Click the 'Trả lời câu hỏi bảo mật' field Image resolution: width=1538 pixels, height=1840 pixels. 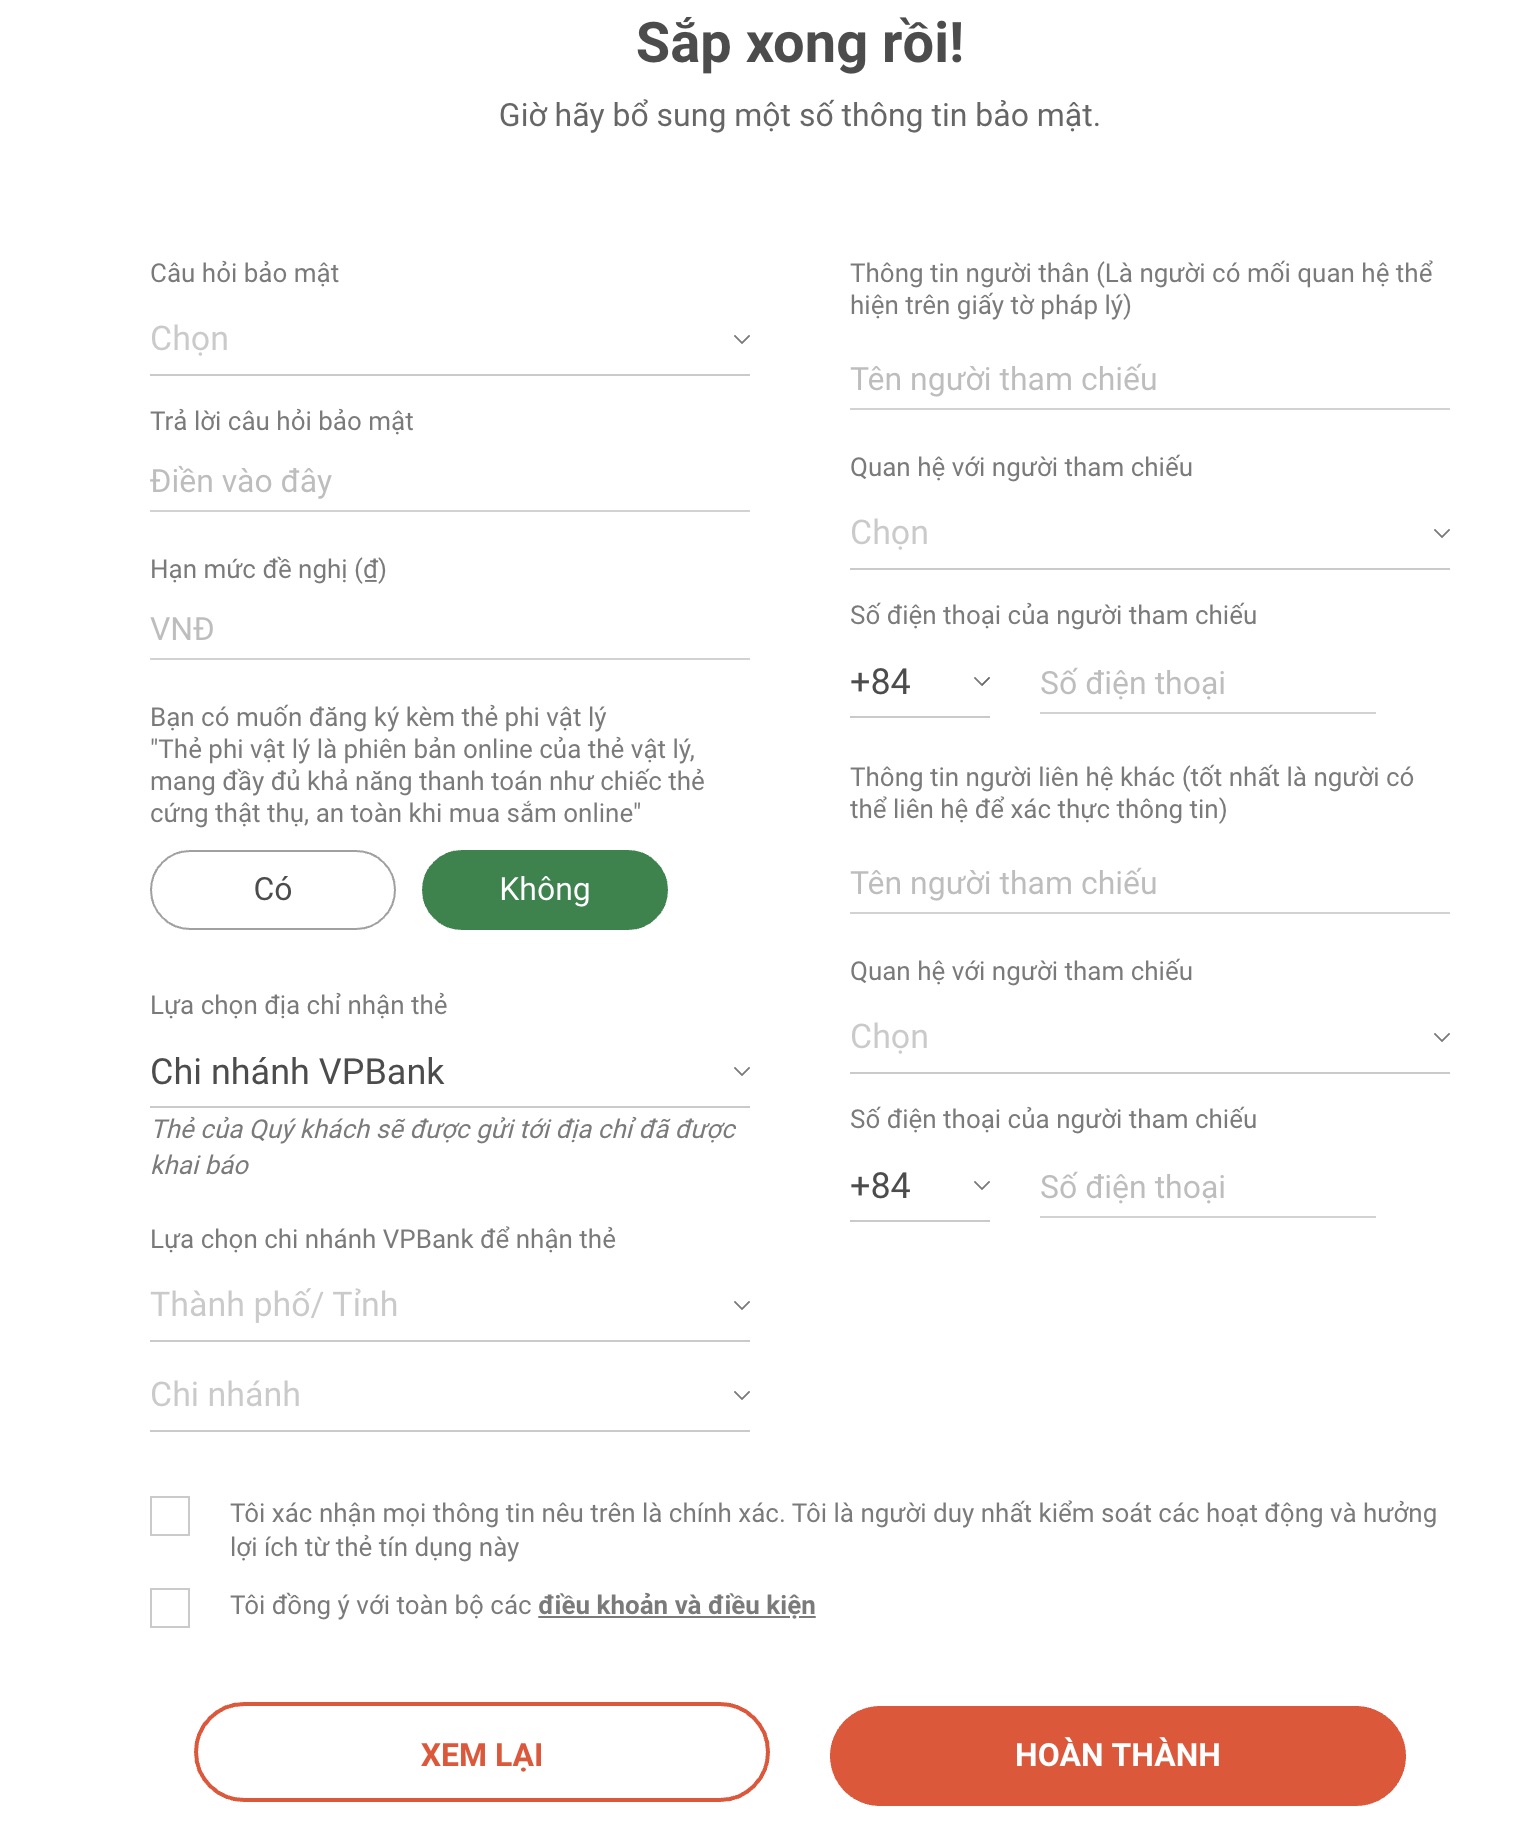(x=449, y=482)
